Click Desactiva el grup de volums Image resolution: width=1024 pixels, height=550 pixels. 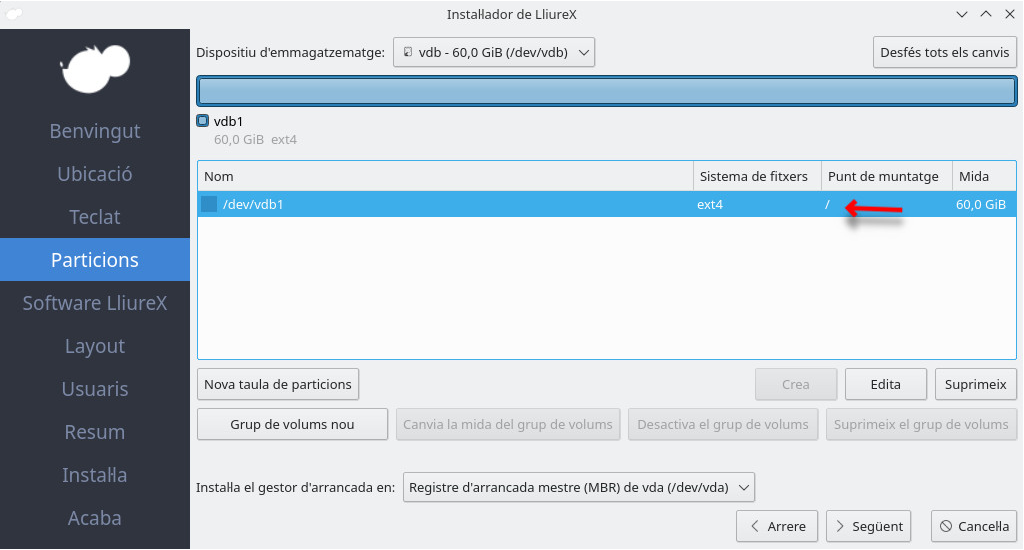[723, 425]
